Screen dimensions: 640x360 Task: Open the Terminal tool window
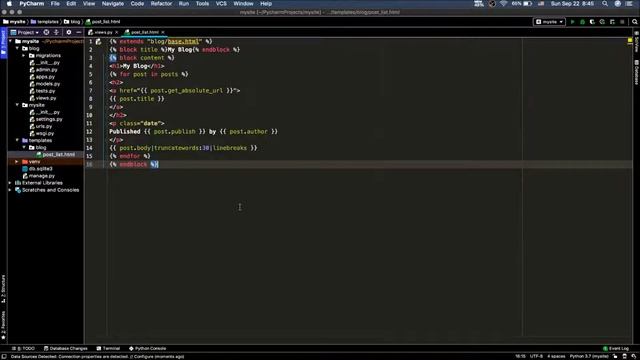pyautogui.click(x=108, y=349)
